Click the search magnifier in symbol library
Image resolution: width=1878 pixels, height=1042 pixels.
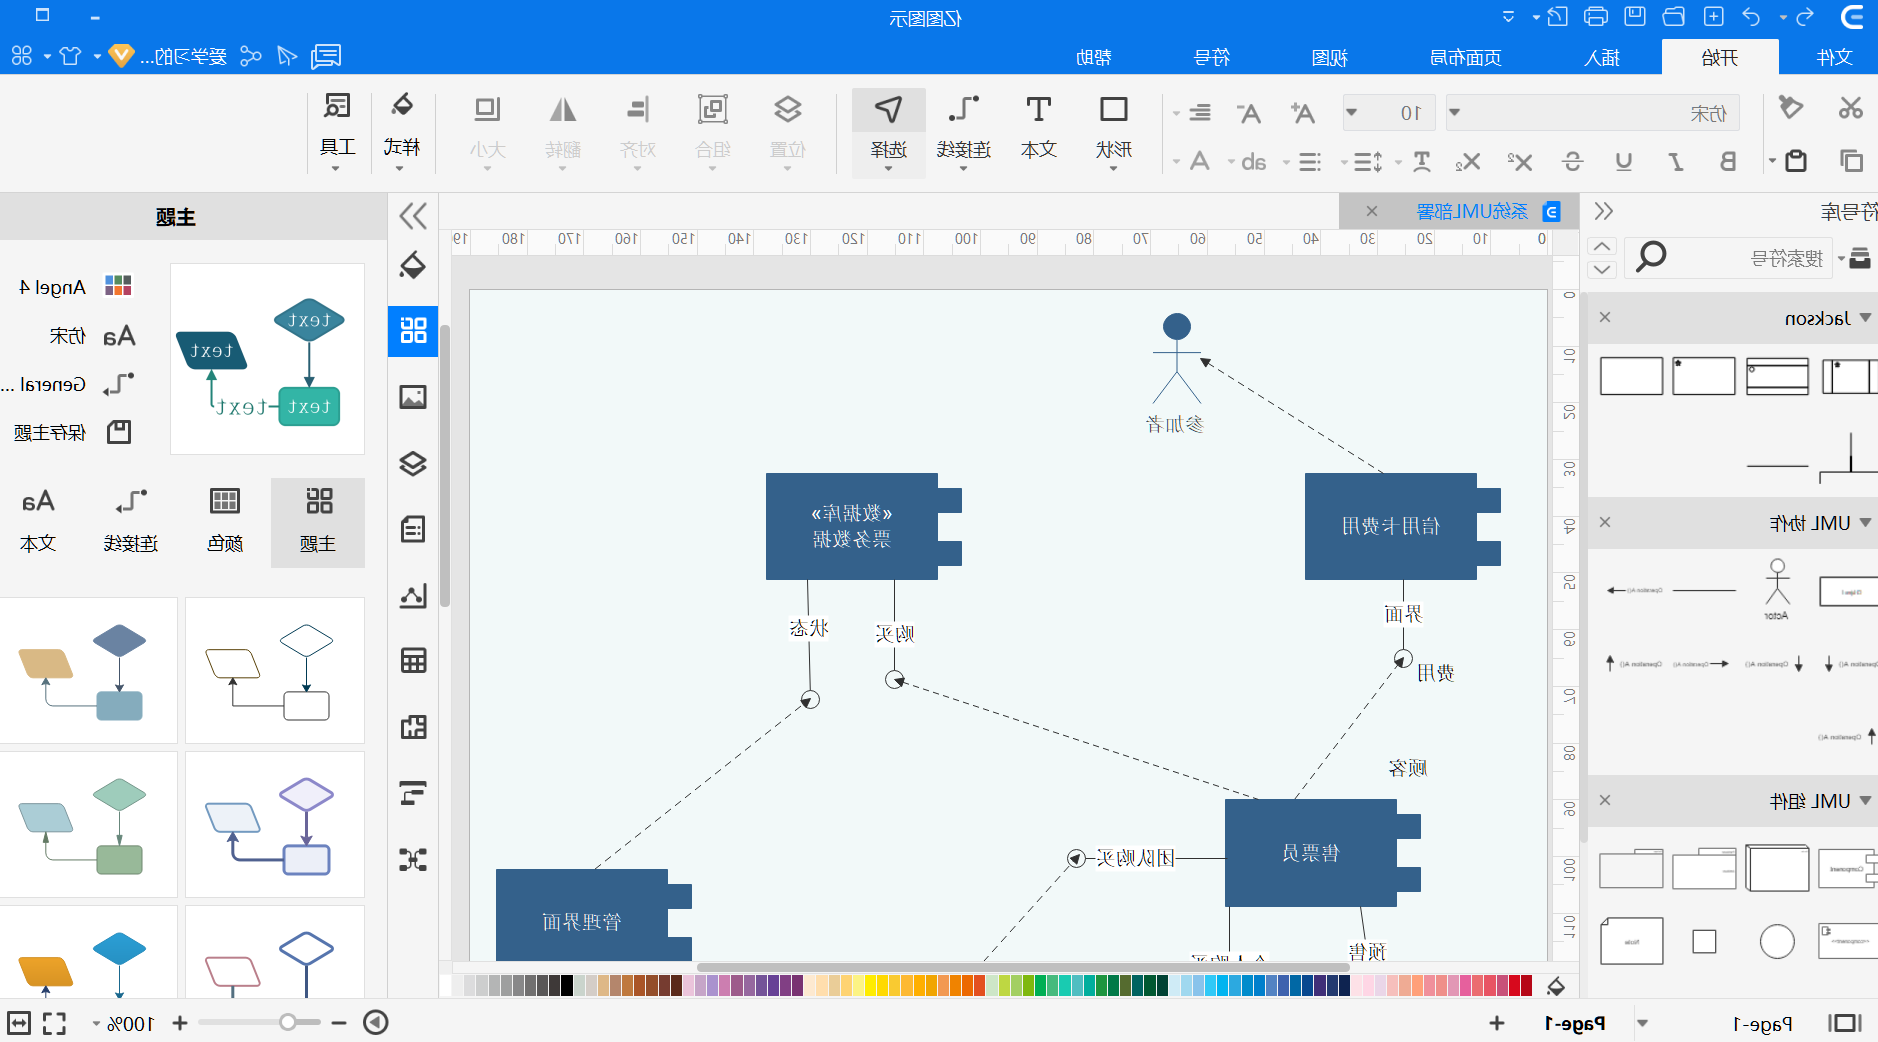(1650, 258)
